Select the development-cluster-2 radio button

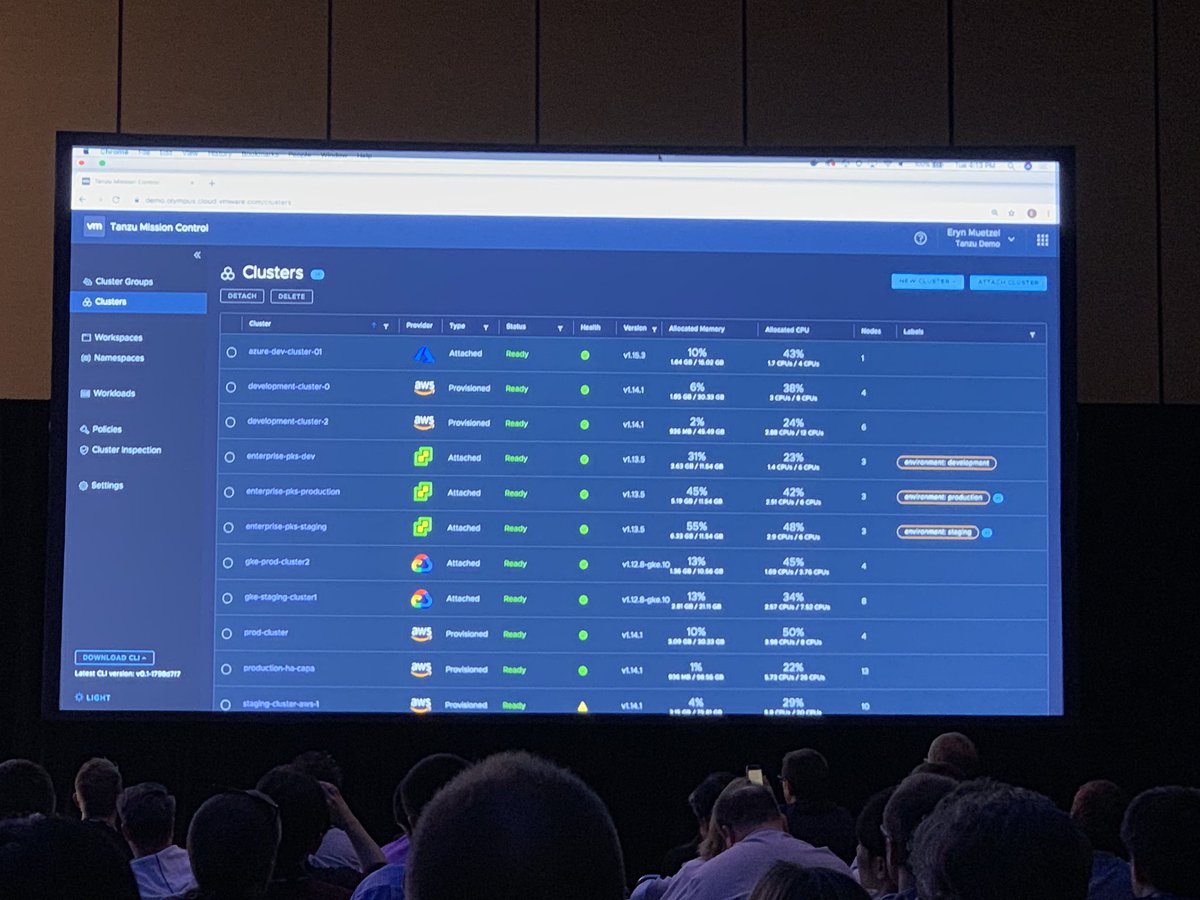pyautogui.click(x=231, y=422)
